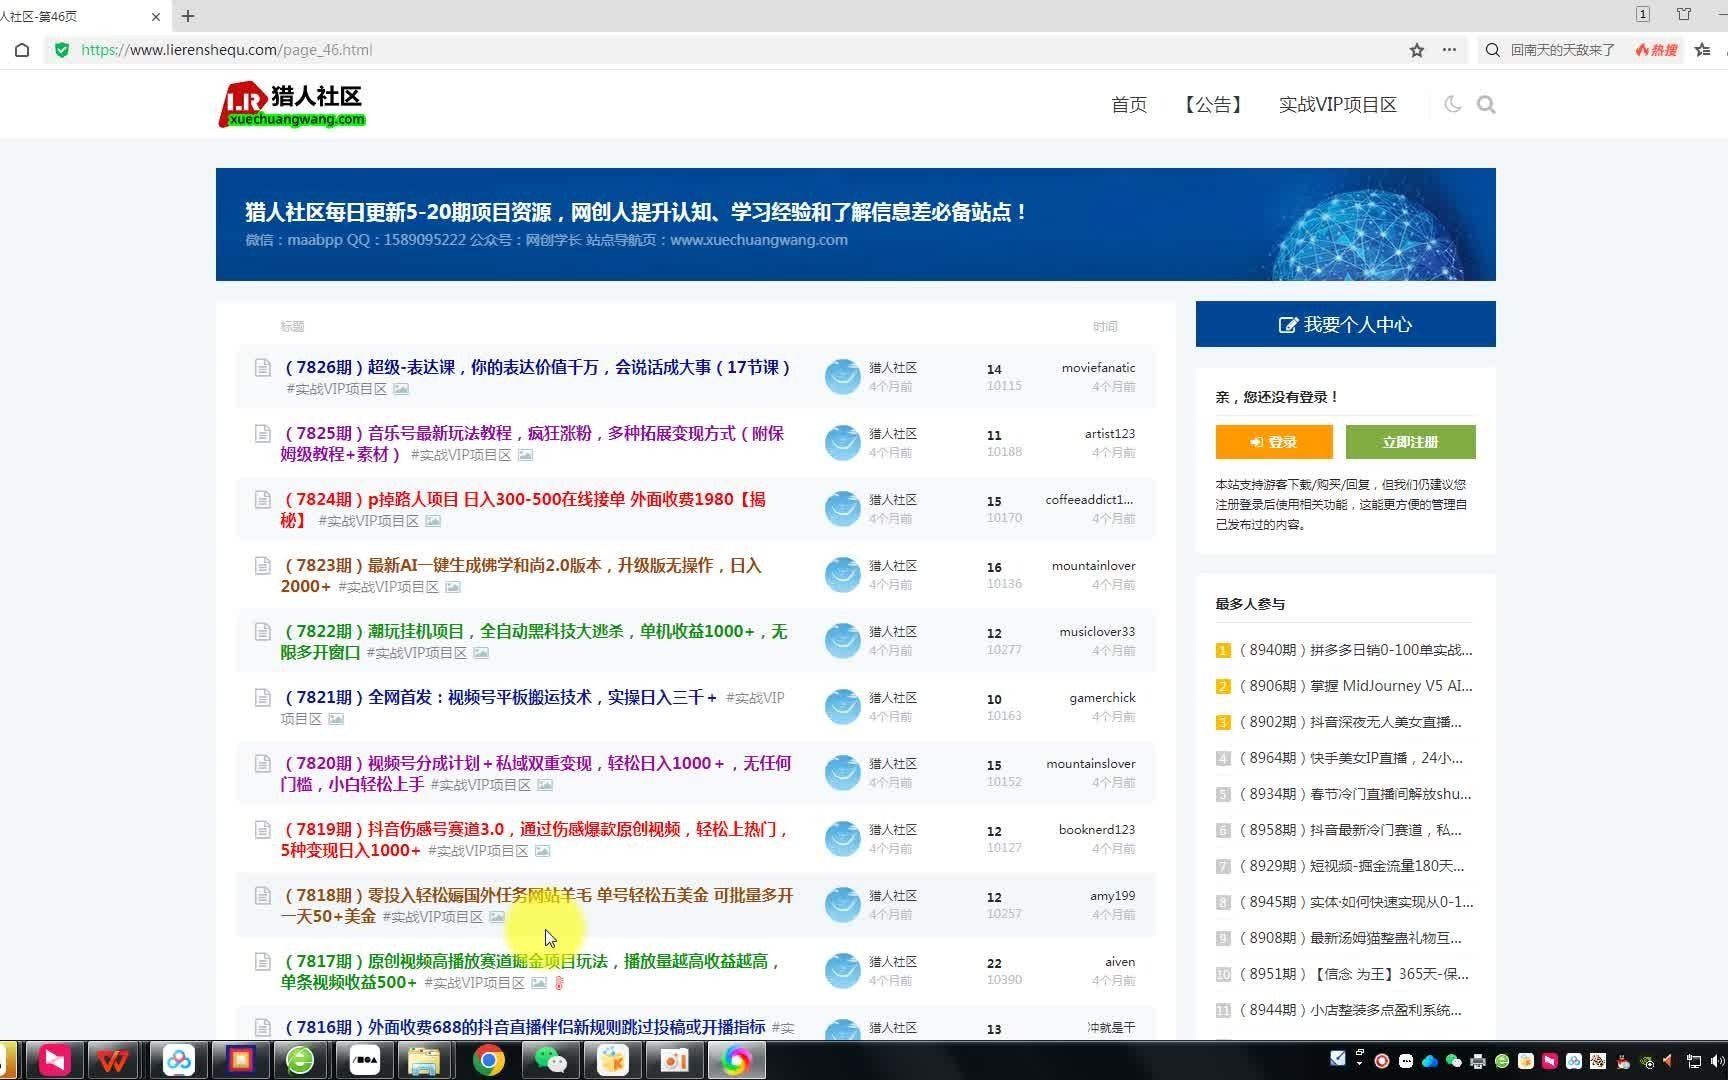This screenshot has height=1080, width=1728.
Task: Open the tab count indicator icon
Action: pos(1643,14)
